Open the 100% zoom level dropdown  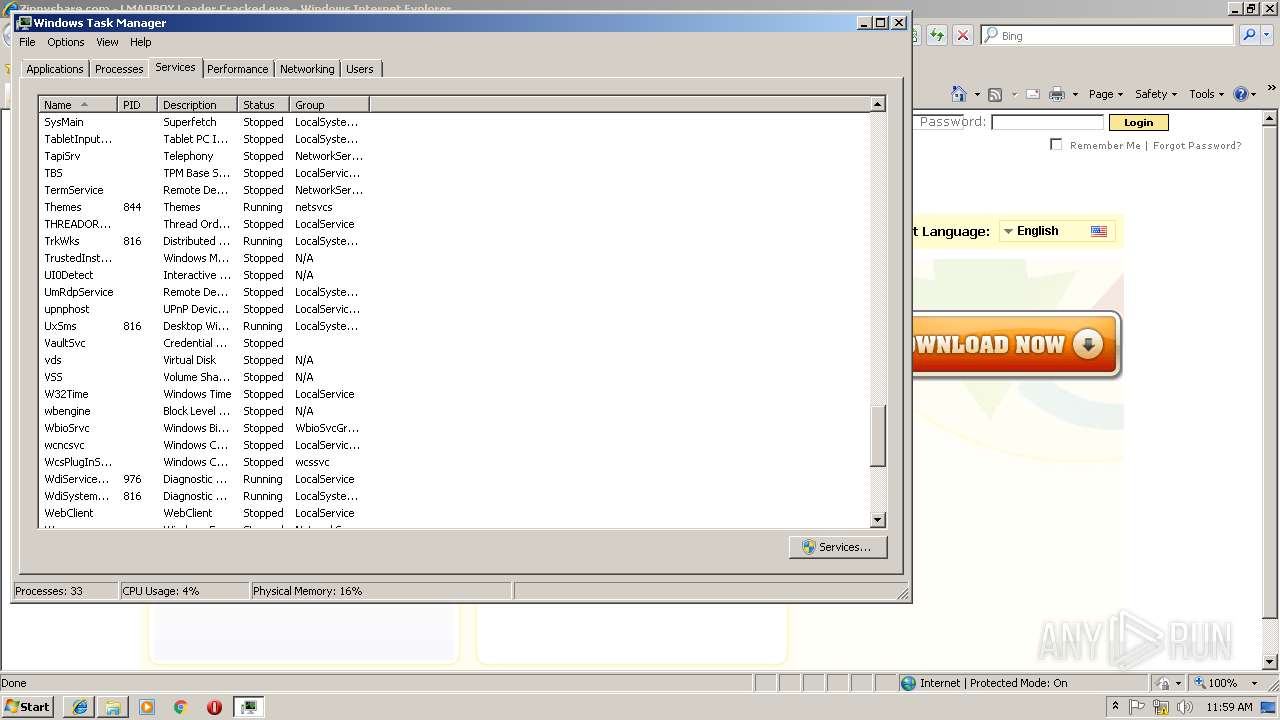[1254, 683]
